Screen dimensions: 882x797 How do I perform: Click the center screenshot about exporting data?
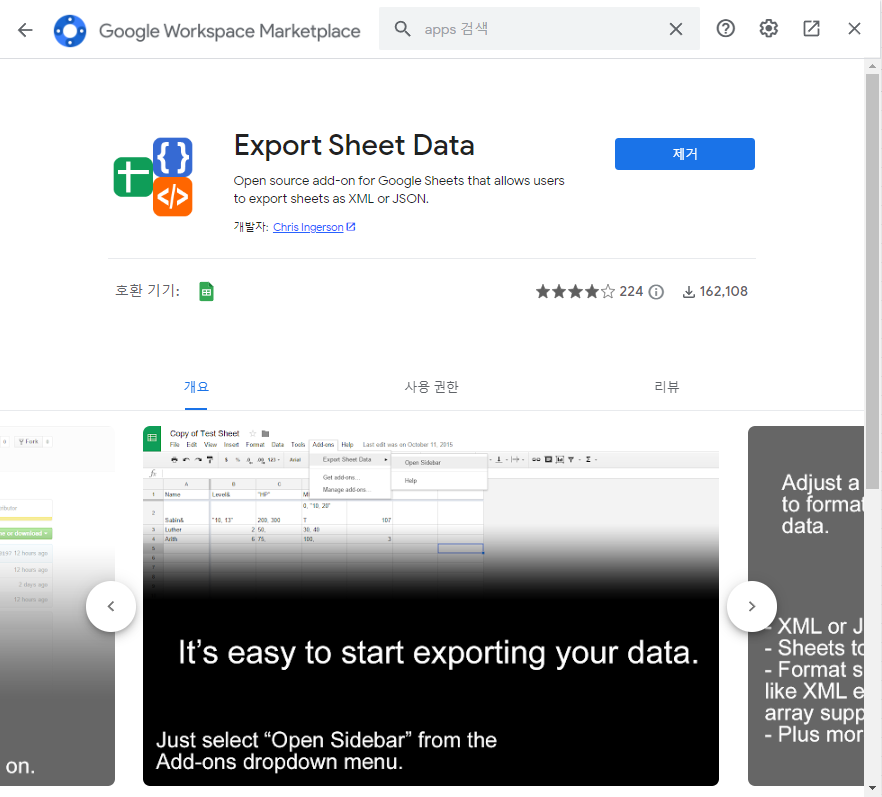(431, 606)
